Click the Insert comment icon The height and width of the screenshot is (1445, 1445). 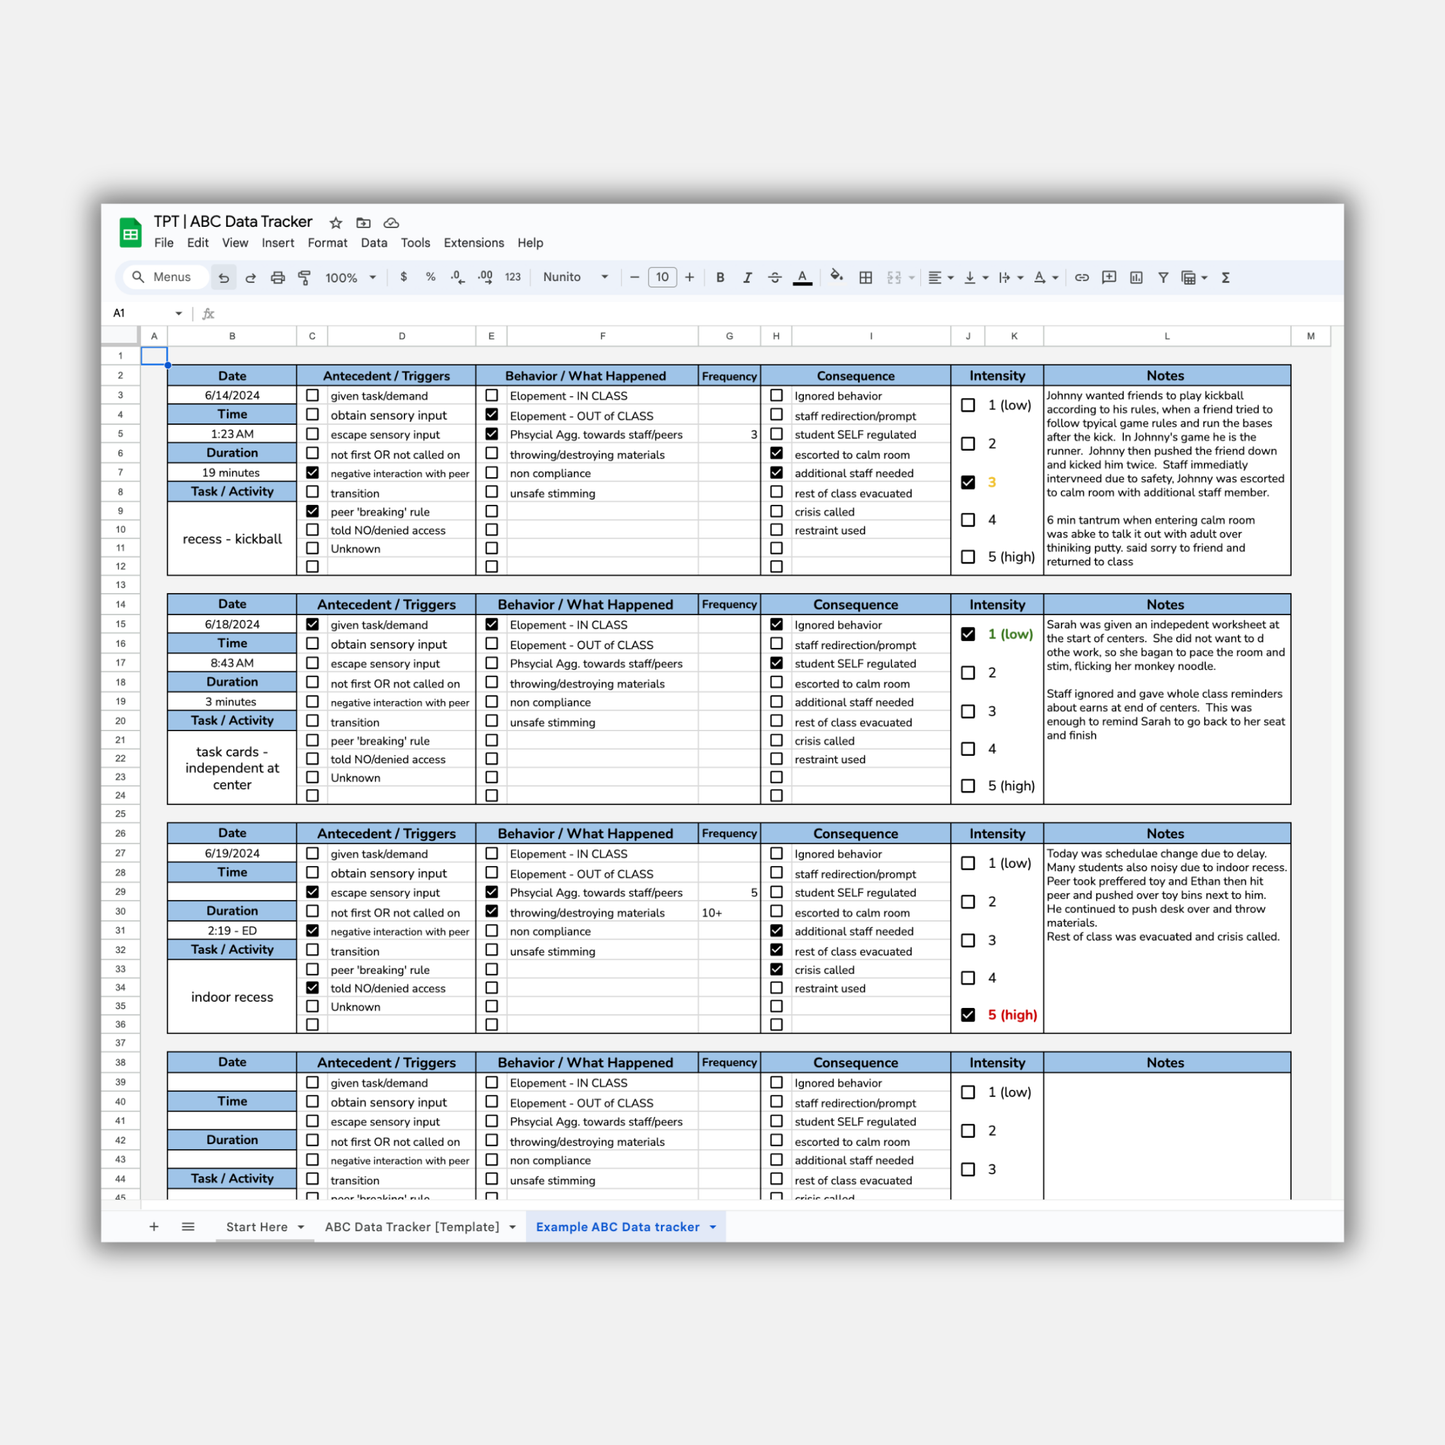click(x=1108, y=277)
